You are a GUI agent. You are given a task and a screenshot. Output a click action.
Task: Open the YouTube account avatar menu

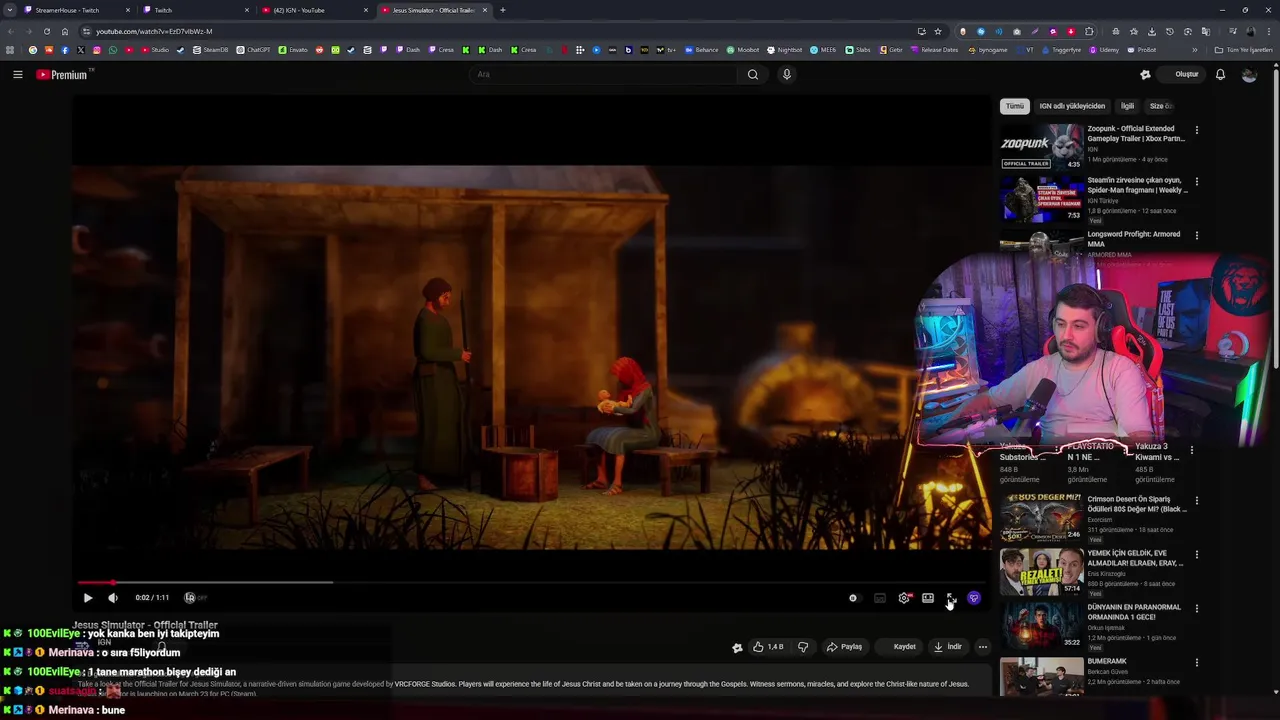coord(1249,75)
